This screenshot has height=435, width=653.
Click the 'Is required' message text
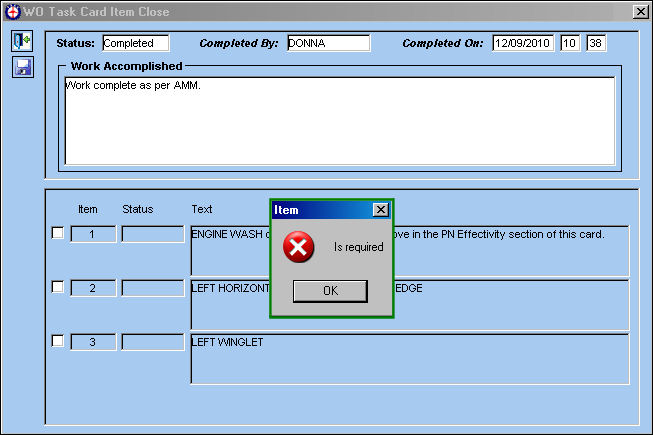359,247
